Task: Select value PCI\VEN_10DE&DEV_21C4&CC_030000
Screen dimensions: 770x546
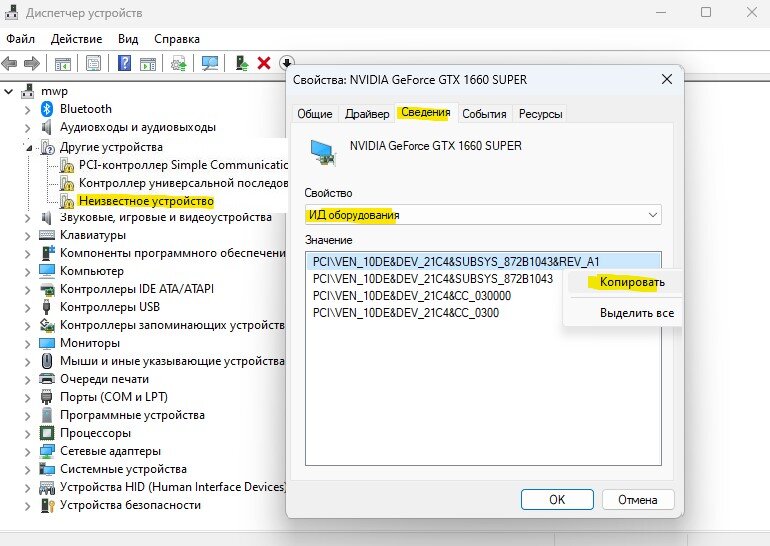Action: pyautogui.click(x=412, y=296)
